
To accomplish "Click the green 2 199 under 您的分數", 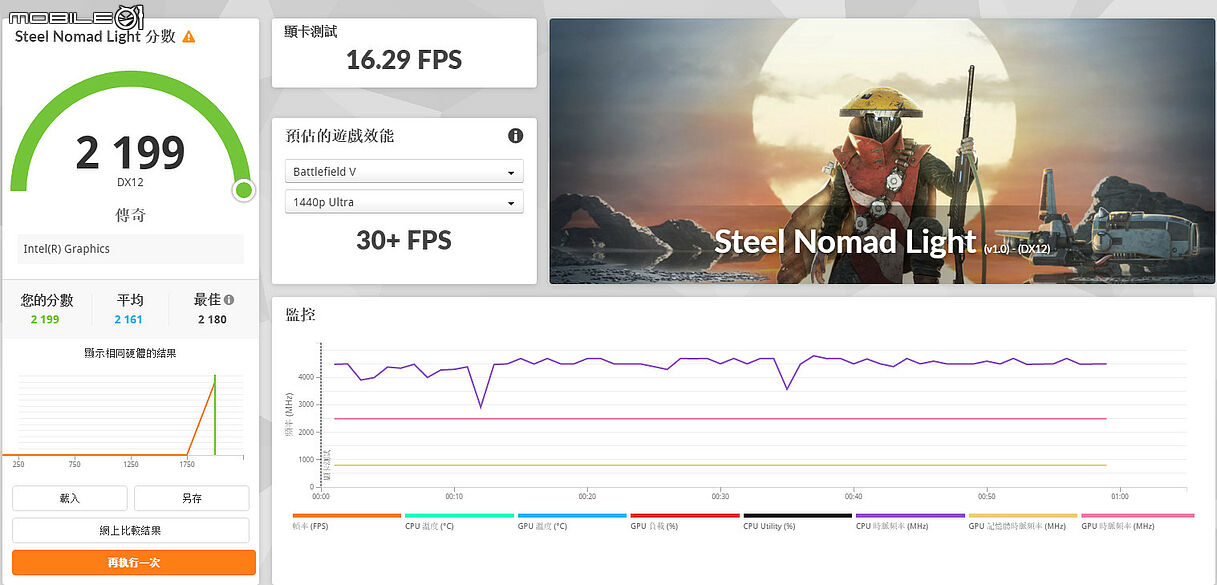I will pos(45,320).
